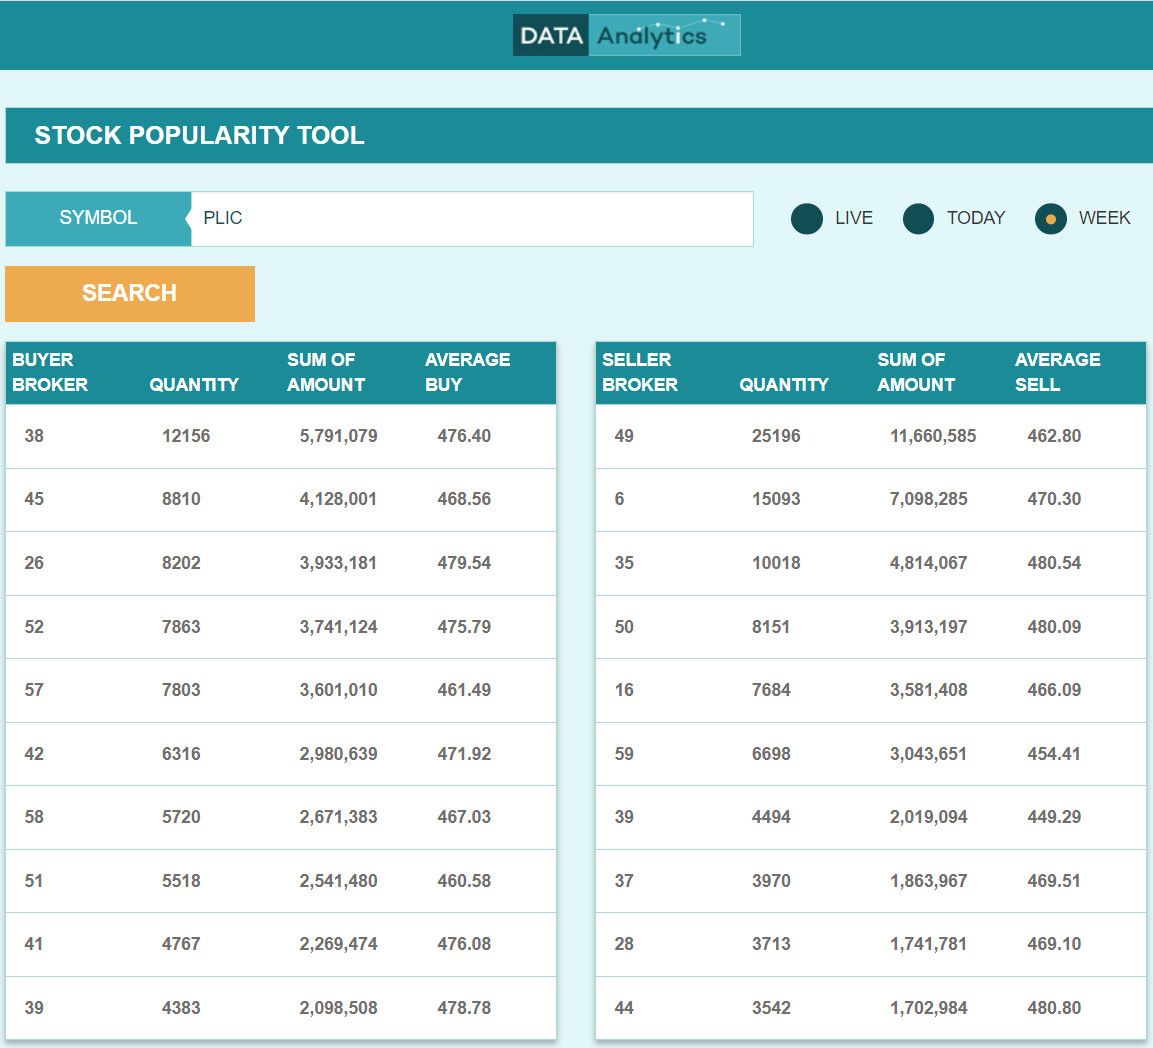The width and height of the screenshot is (1153, 1048).
Task: Select the WEEK radio button
Action: coord(1051,218)
